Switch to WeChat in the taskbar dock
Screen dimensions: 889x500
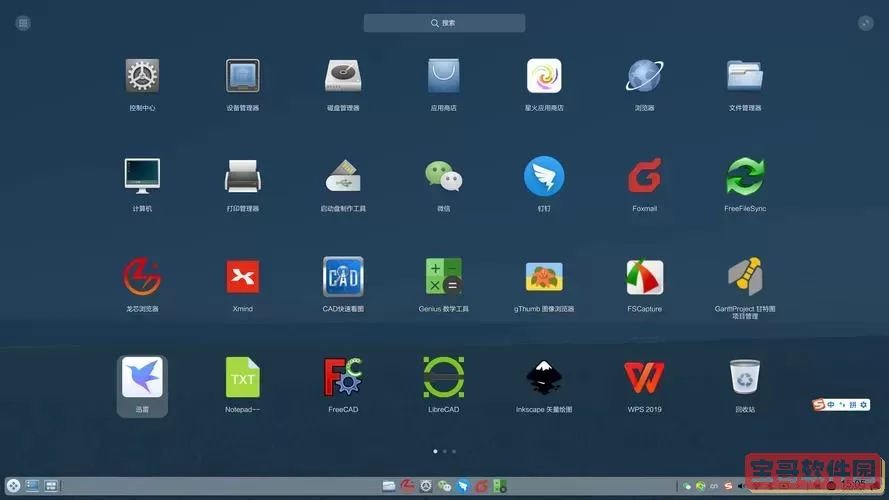[x=444, y=486]
